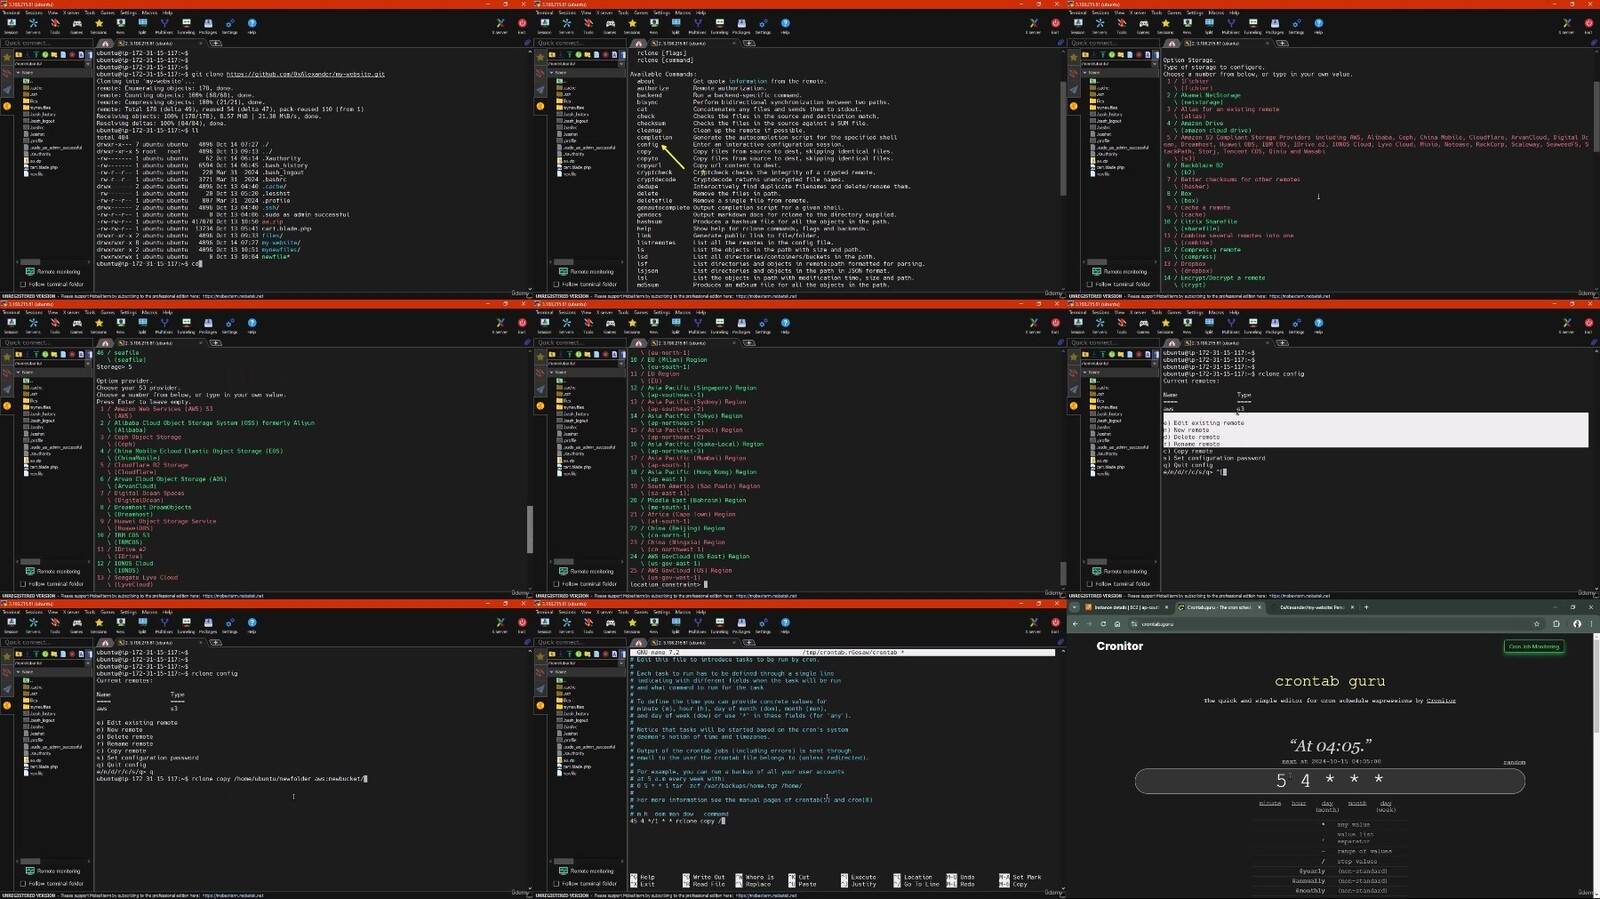Viewport: 1600px width, 899px height.
Task: Toggle Follow terminal folder in highlighted rclone config window
Action: tap(1089, 584)
